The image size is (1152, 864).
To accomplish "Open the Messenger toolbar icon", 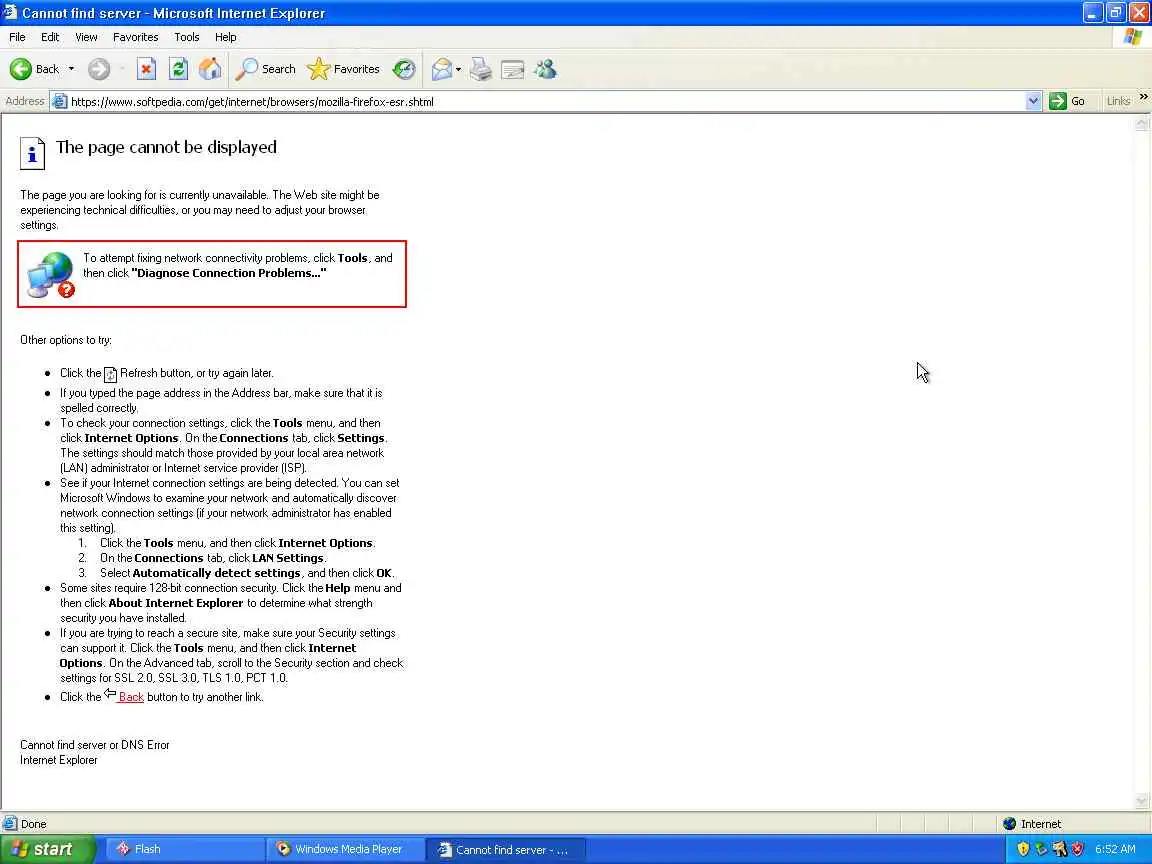I will pos(546,69).
